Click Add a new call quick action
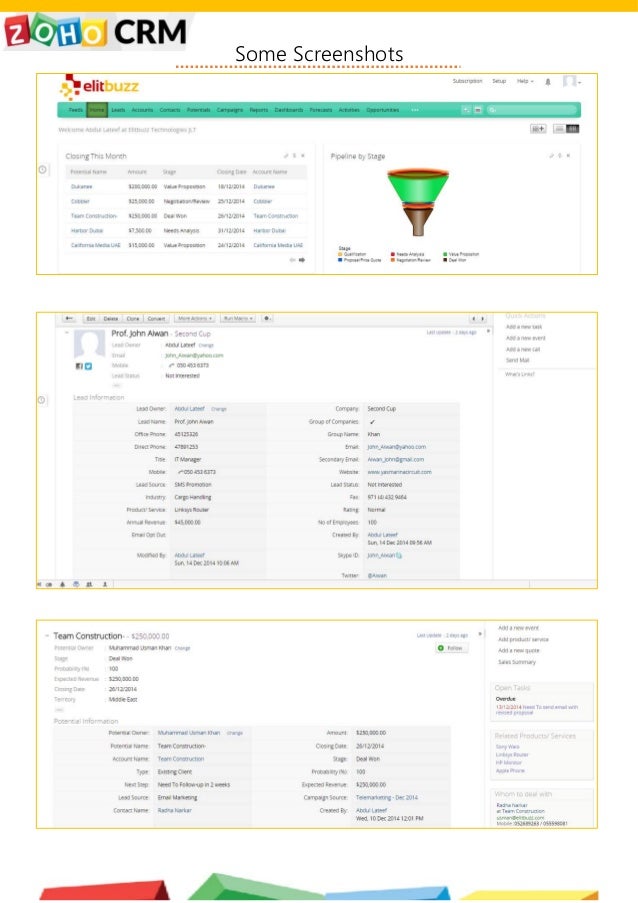The width and height of the screenshot is (638, 903). tap(523, 350)
